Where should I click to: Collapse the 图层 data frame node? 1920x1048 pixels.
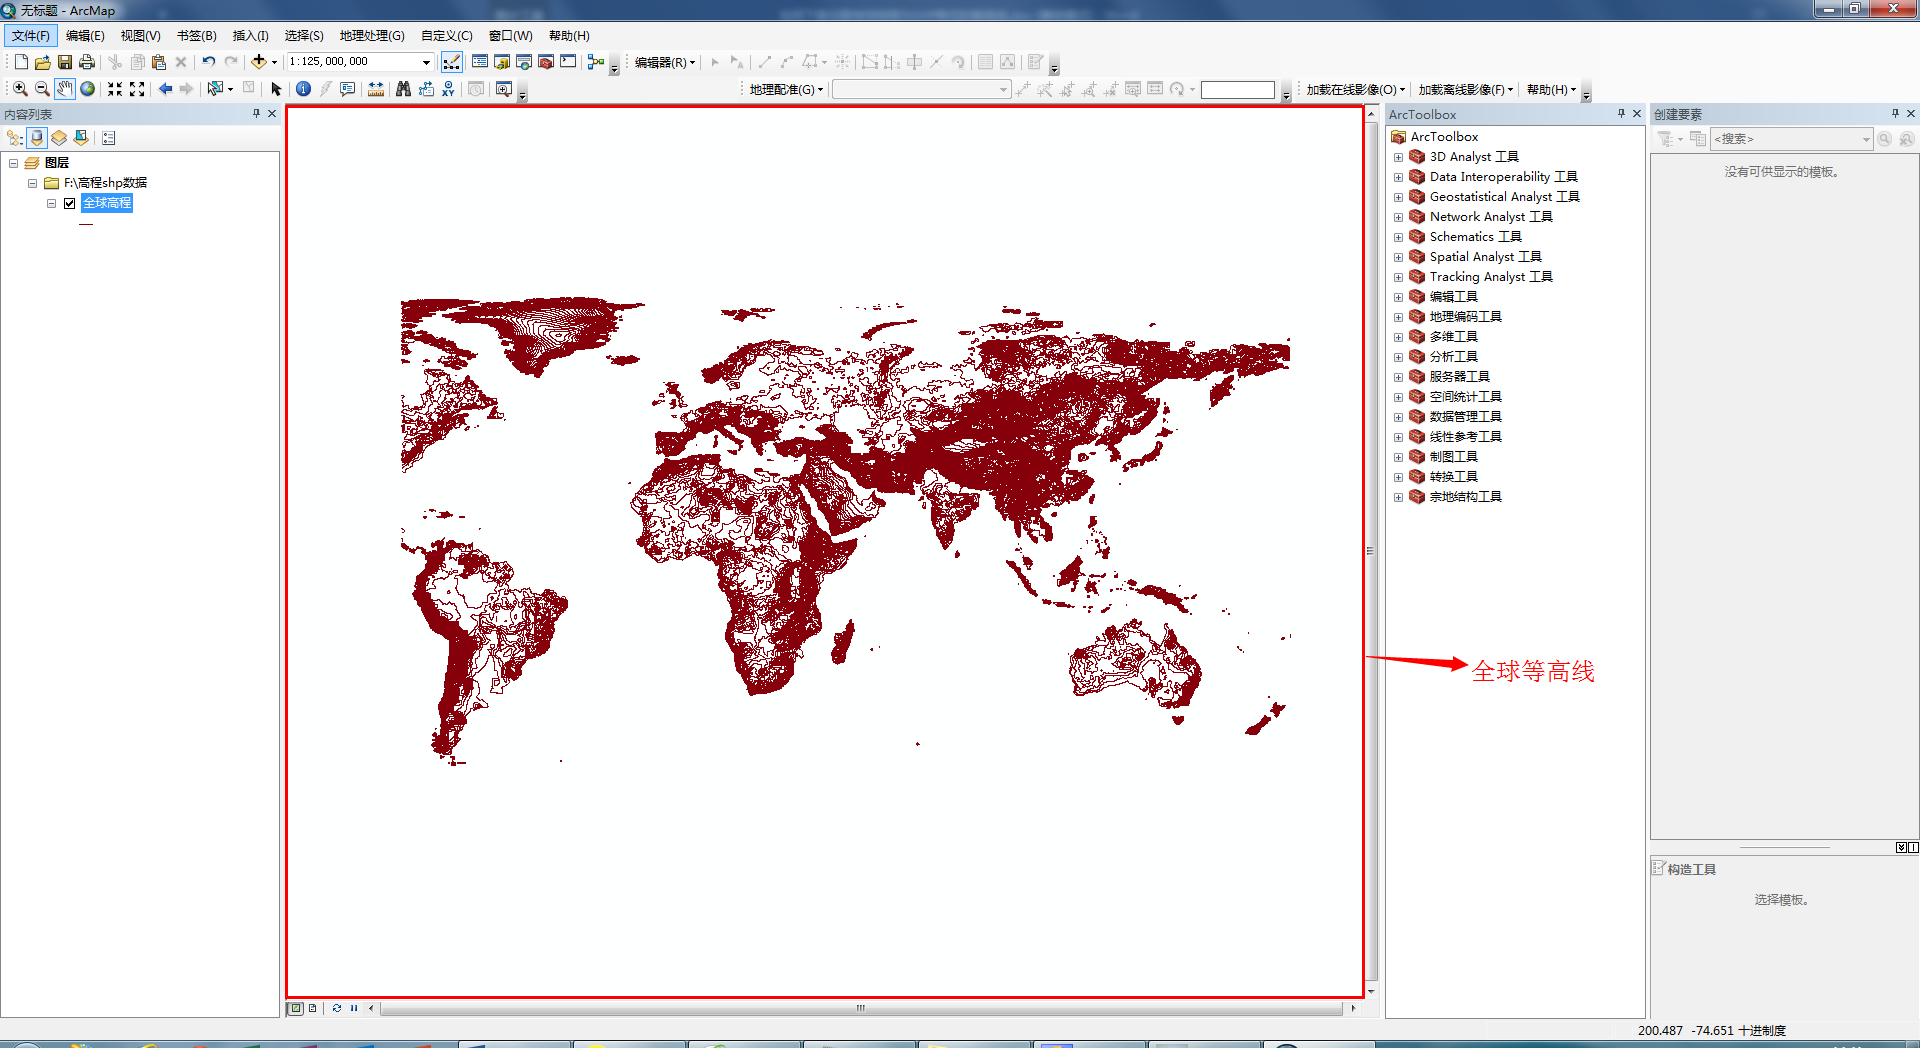pyautogui.click(x=14, y=163)
